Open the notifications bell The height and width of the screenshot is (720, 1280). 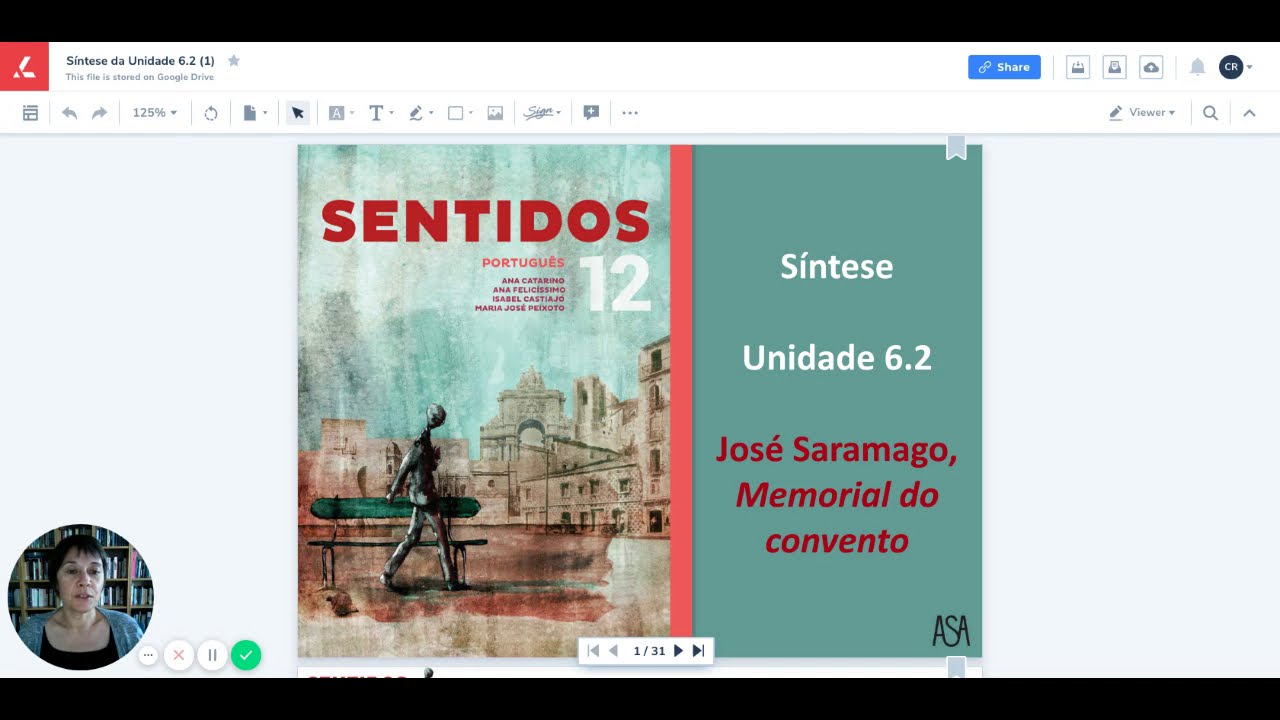pos(1197,67)
